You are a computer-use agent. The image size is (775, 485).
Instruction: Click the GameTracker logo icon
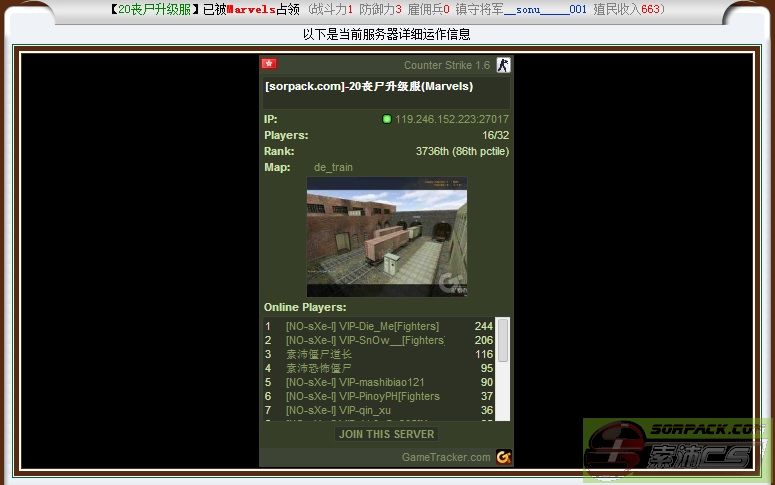coord(503,457)
